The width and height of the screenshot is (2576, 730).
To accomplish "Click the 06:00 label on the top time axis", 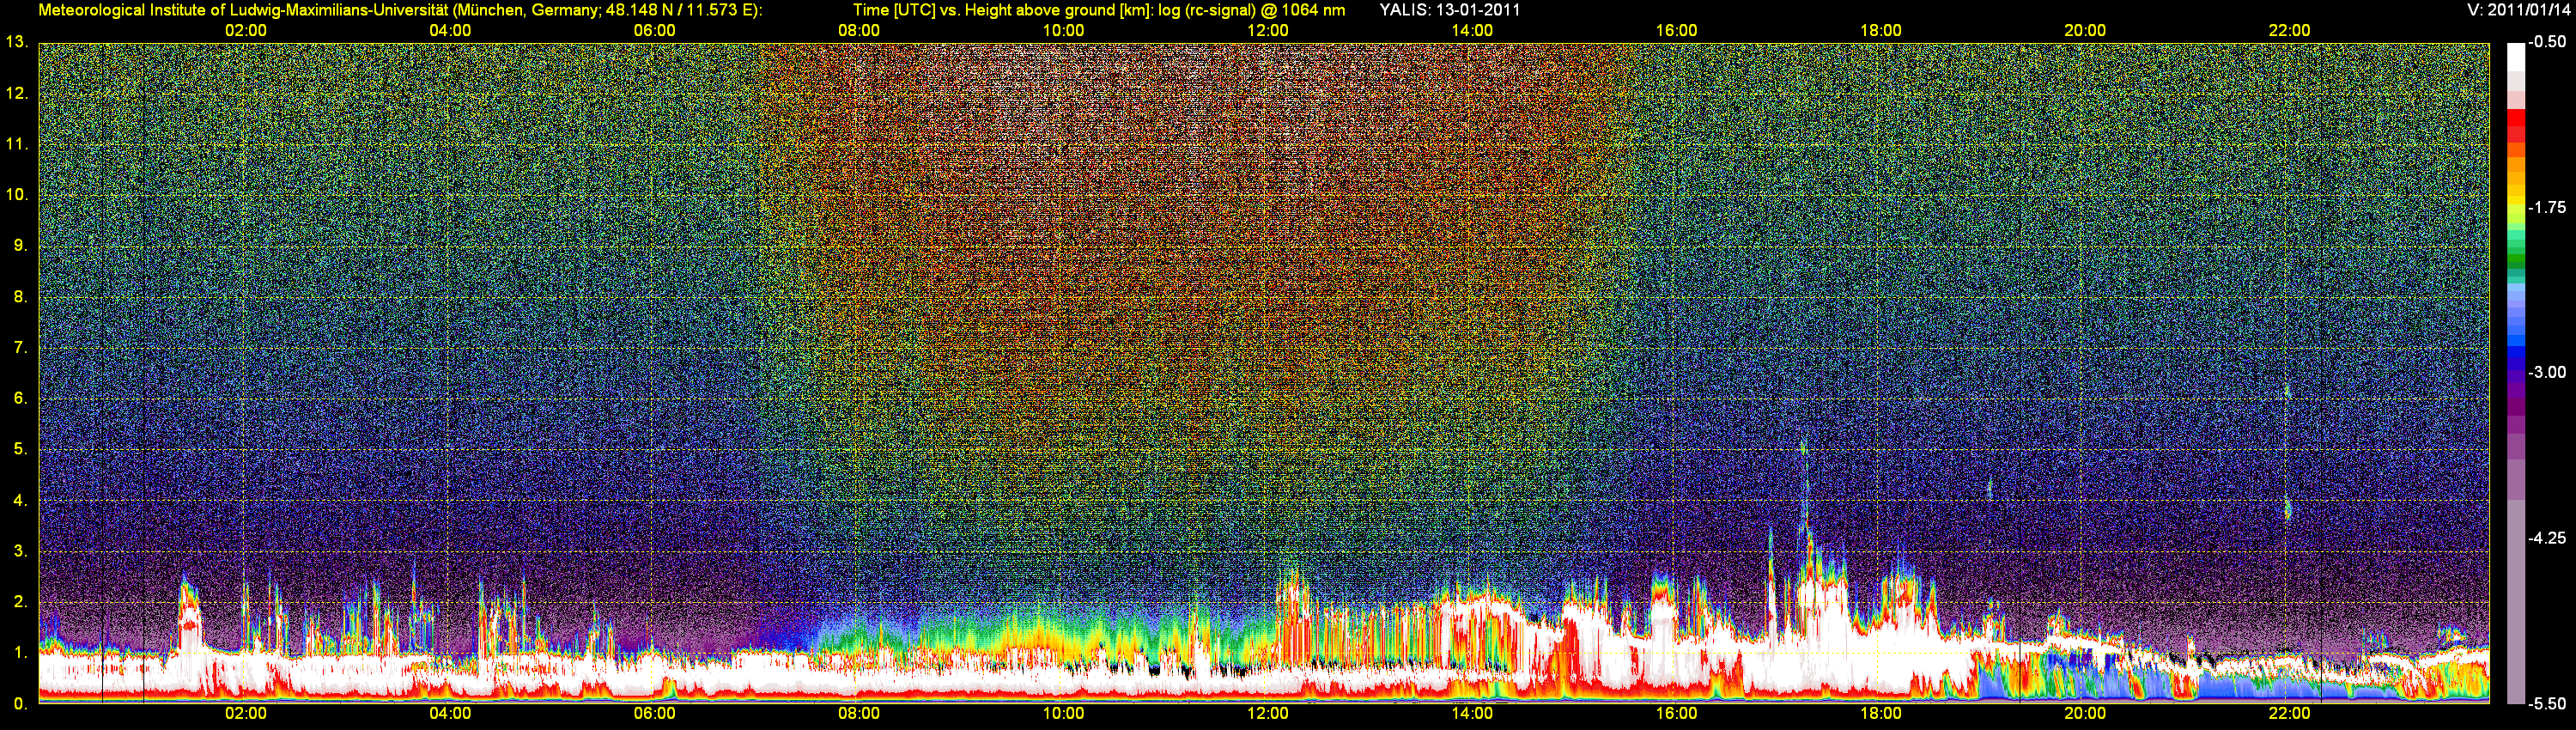I will coord(655,30).
